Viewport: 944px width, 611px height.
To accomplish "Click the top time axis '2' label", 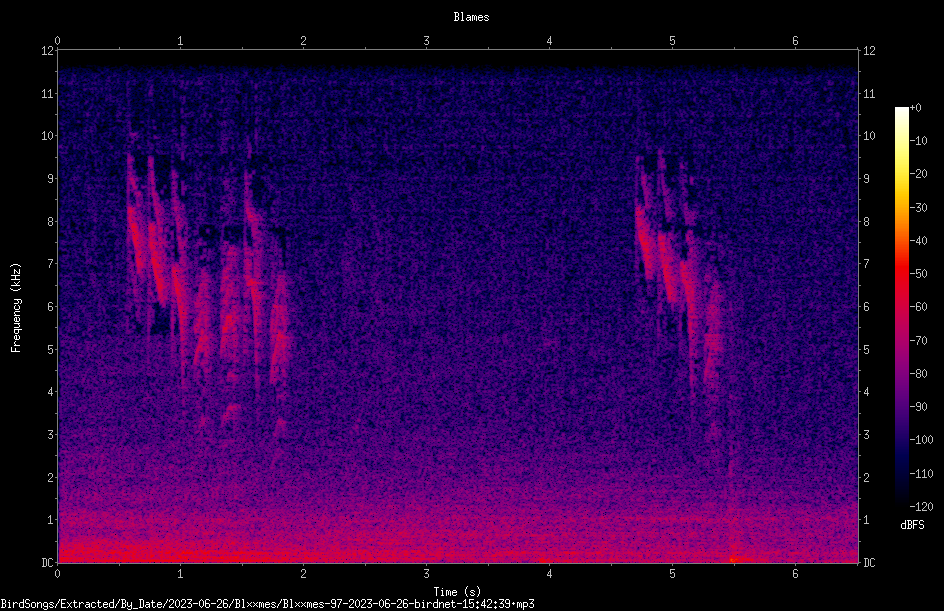I will pyautogui.click(x=303, y=41).
